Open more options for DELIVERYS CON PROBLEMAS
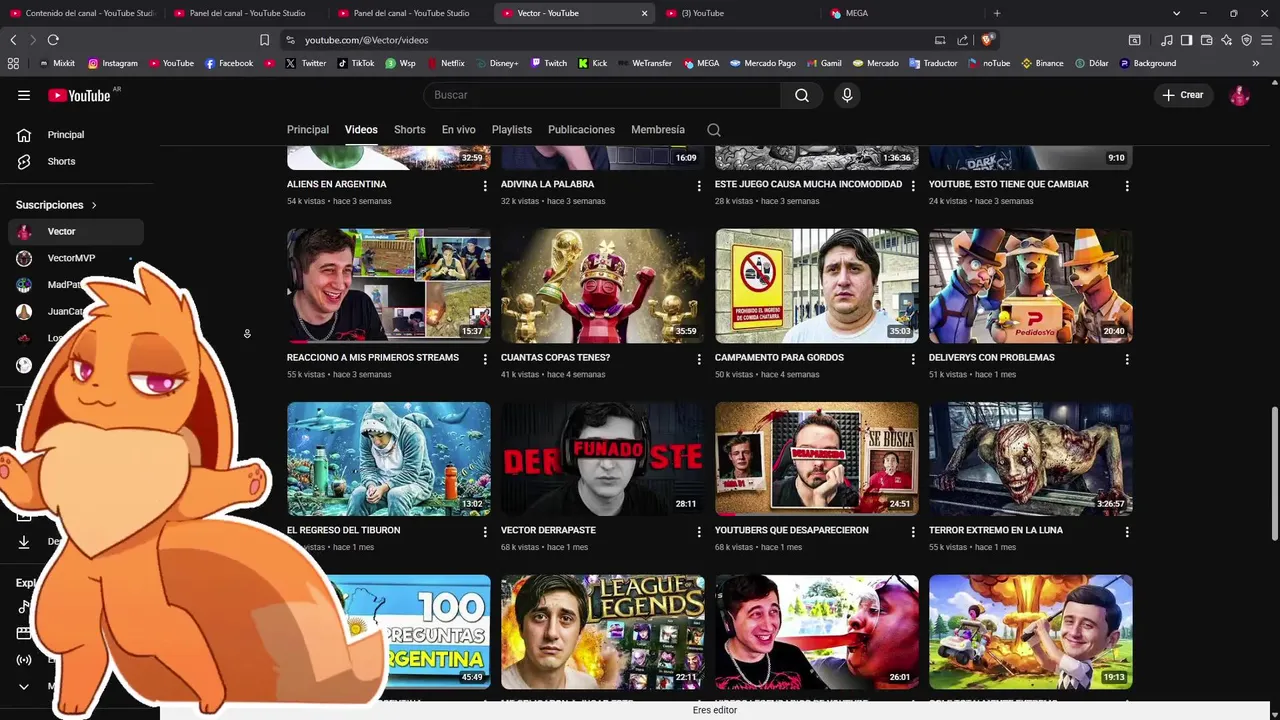1280x720 pixels. [x=1127, y=359]
